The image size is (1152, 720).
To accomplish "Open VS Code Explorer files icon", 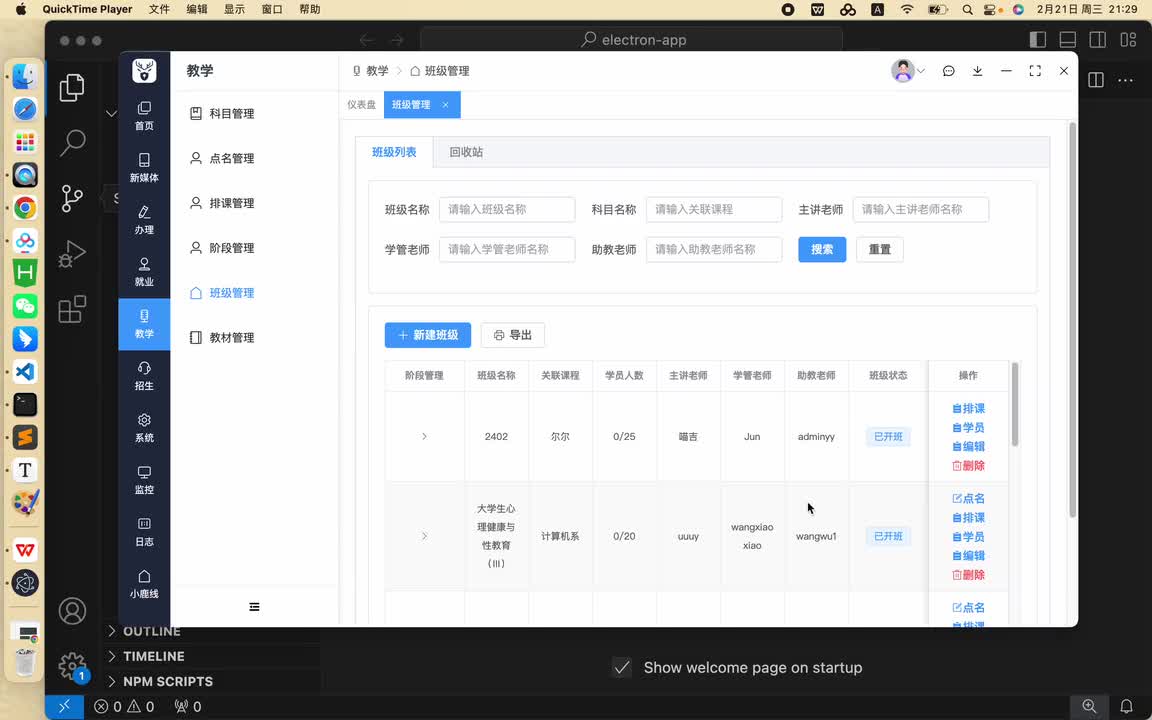I will coord(72,87).
